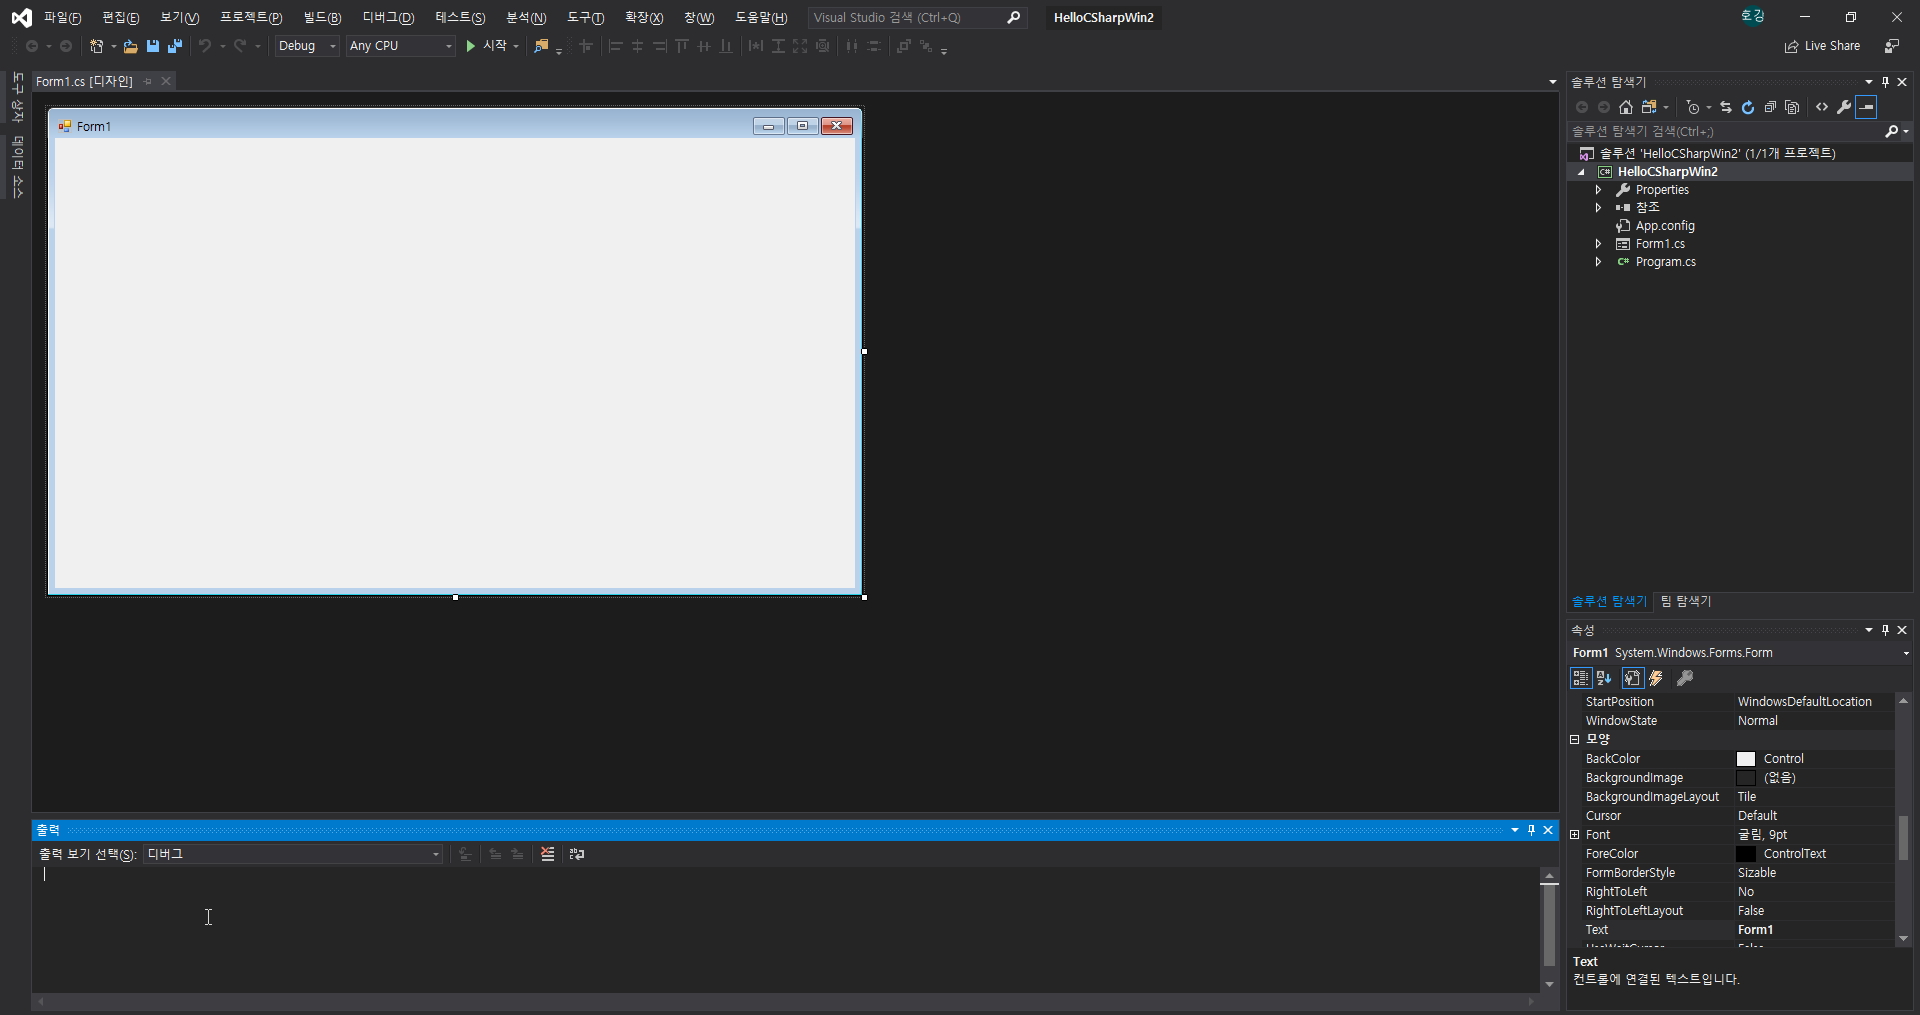Open Properties wrench icon in Solution Explorer

tap(1844, 107)
